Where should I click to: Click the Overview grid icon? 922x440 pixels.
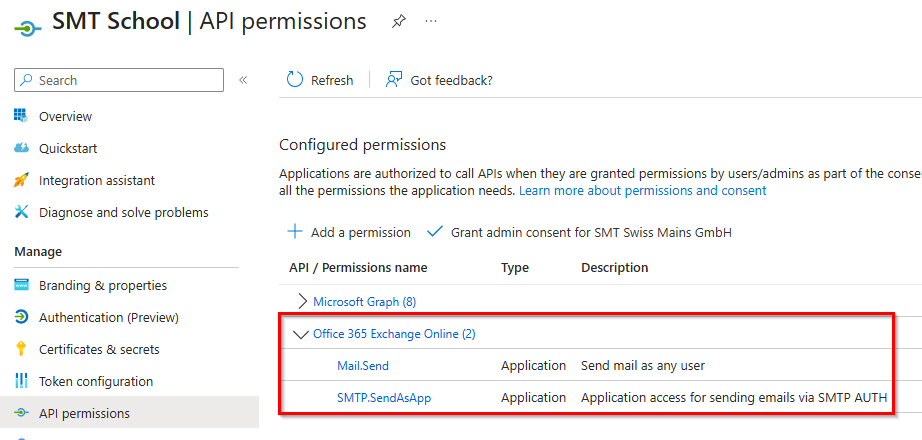pyautogui.click(x=21, y=116)
